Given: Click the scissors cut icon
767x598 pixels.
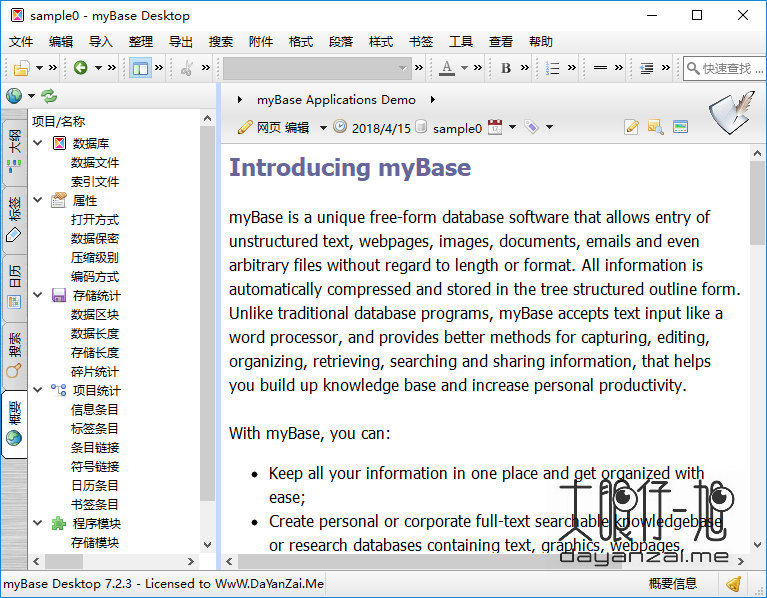Looking at the screenshot, I should (x=187, y=68).
